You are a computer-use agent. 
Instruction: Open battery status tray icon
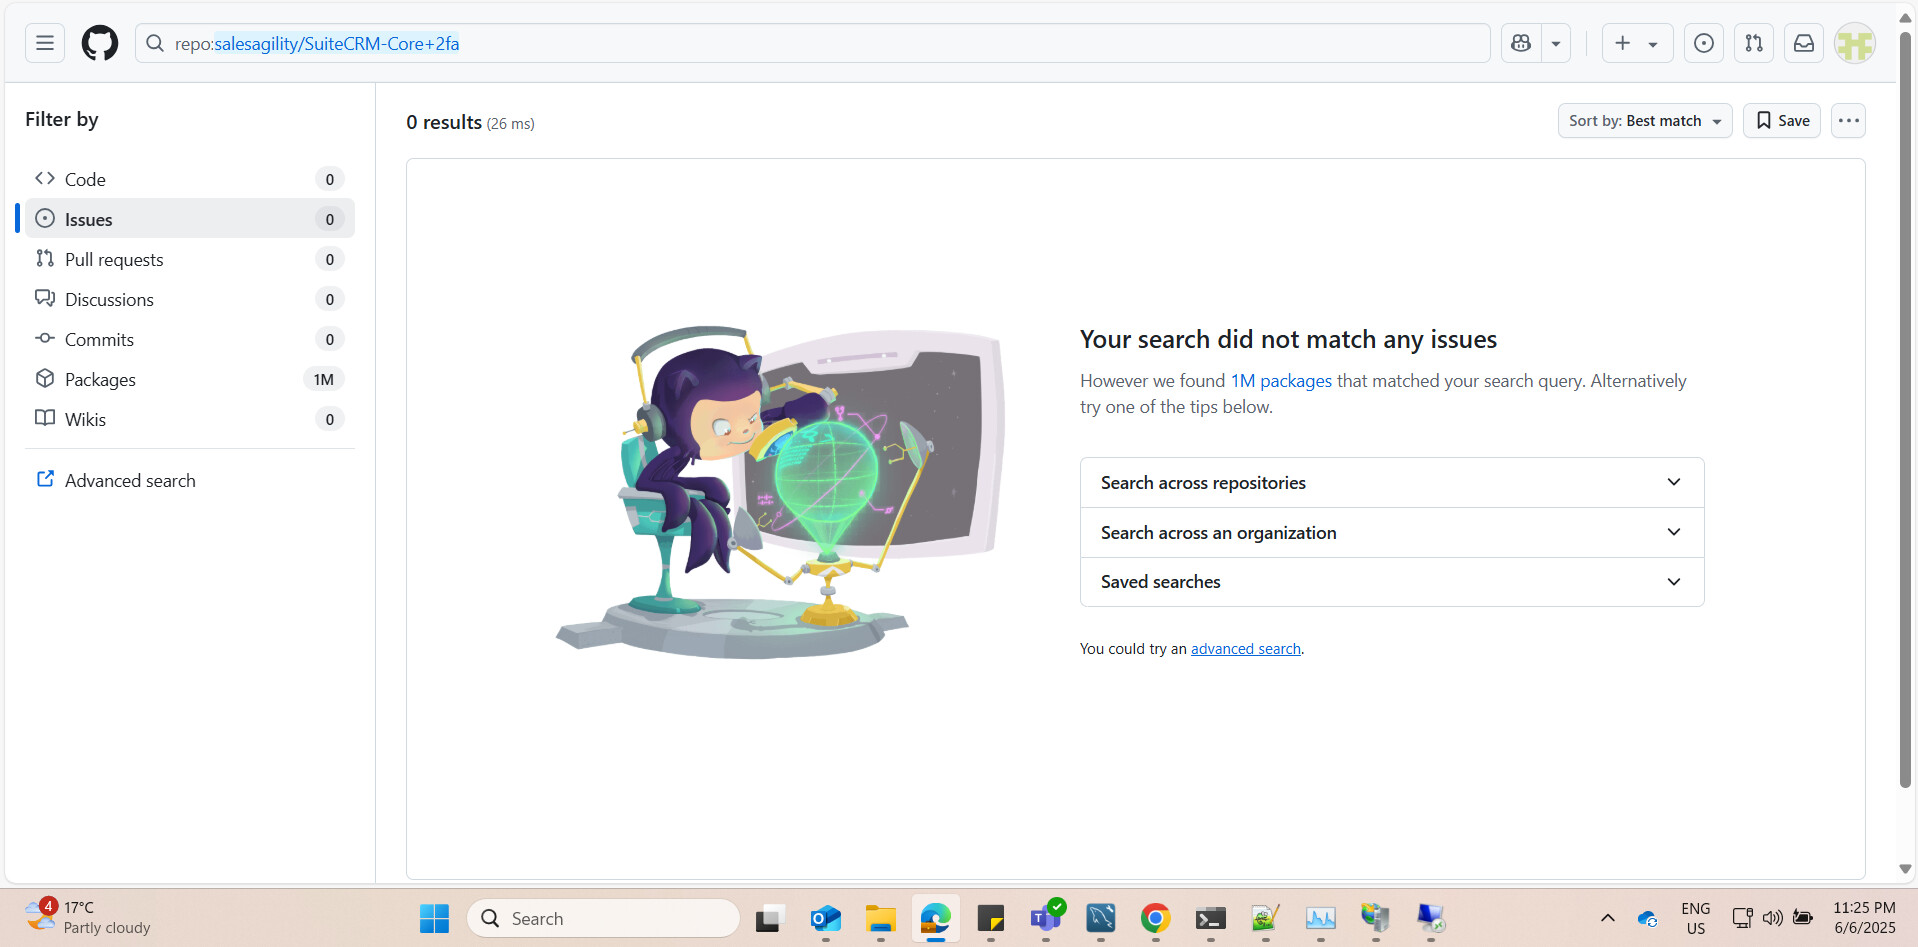1803,918
